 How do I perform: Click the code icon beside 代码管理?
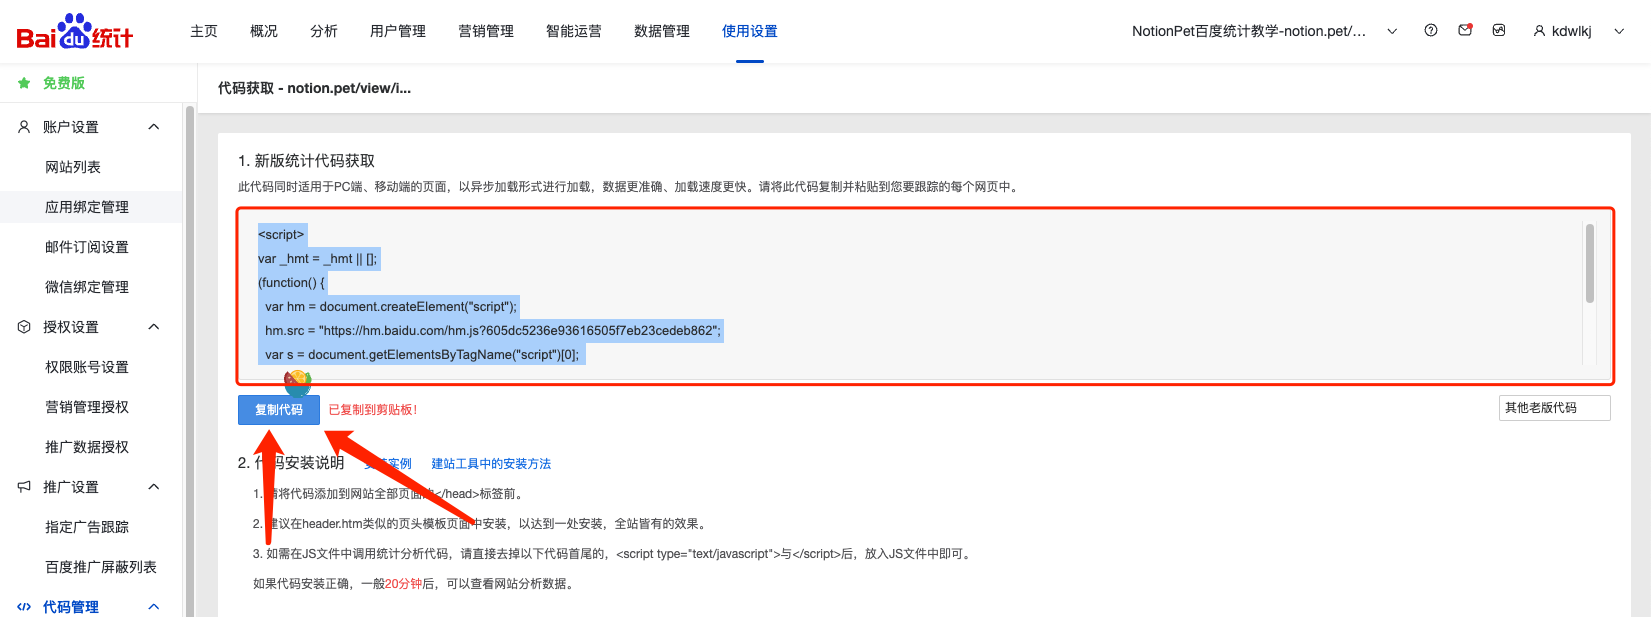tap(24, 607)
